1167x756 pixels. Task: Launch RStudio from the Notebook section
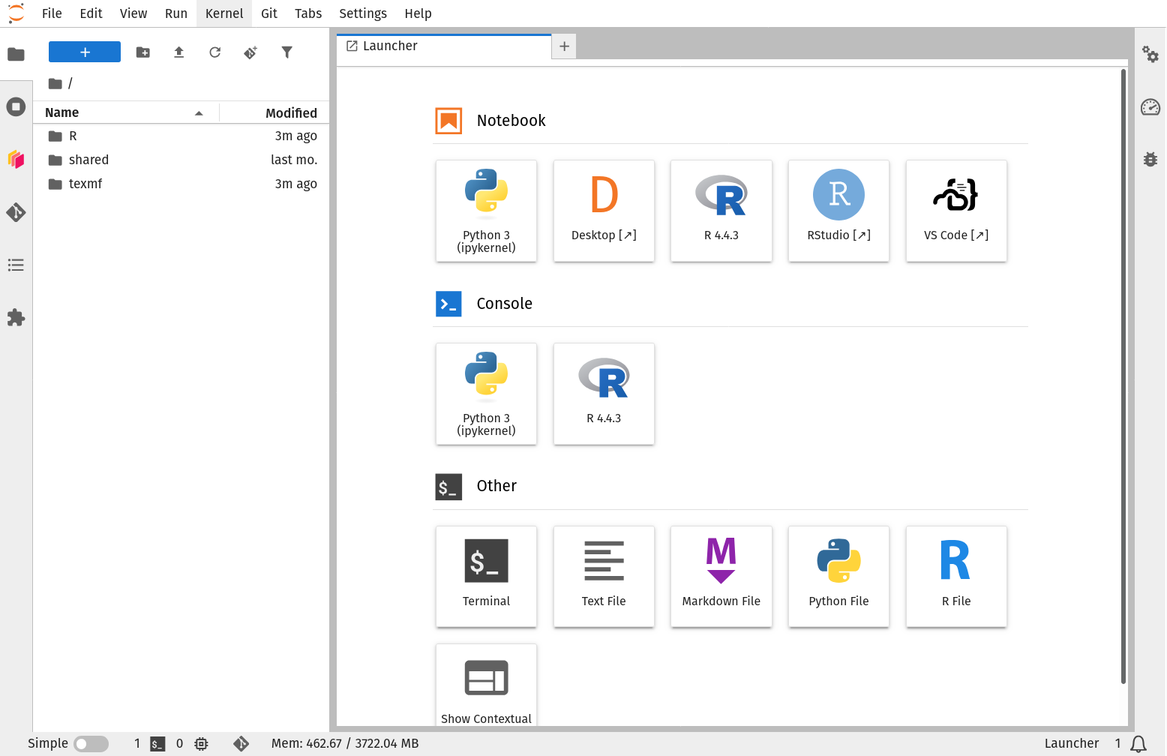pyautogui.click(x=838, y=211)
